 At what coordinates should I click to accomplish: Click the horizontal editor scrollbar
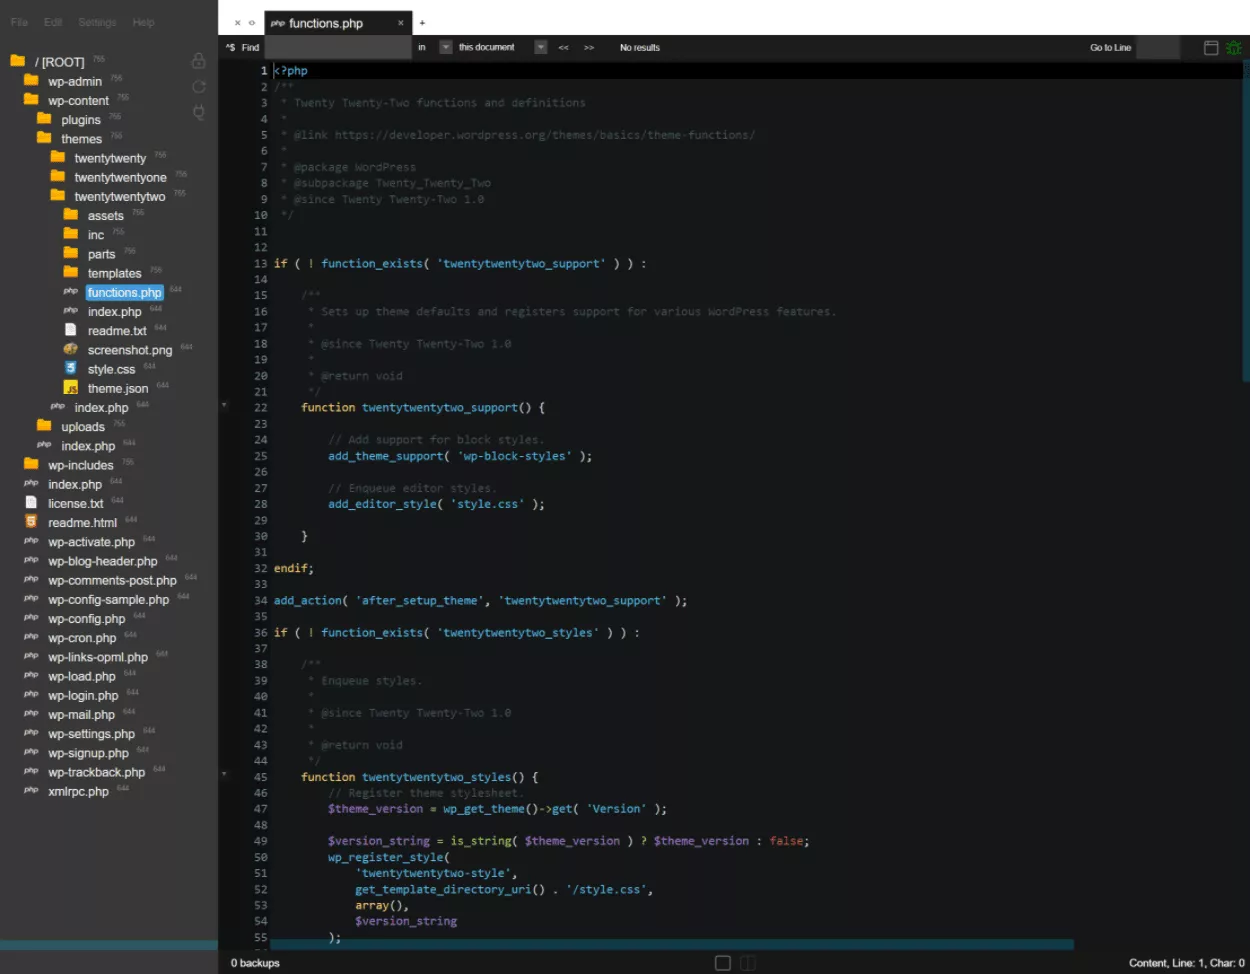[672, 944]
